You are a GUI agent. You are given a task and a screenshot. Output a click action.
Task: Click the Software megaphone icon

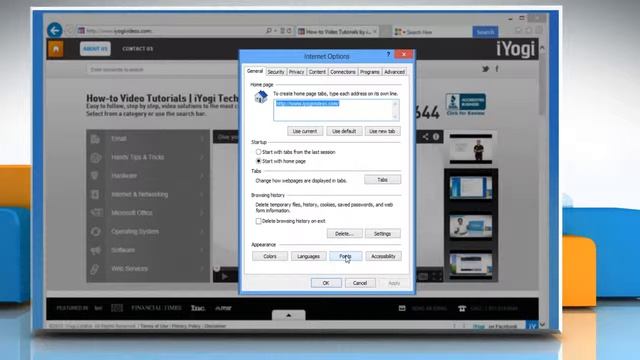[96, 250]
